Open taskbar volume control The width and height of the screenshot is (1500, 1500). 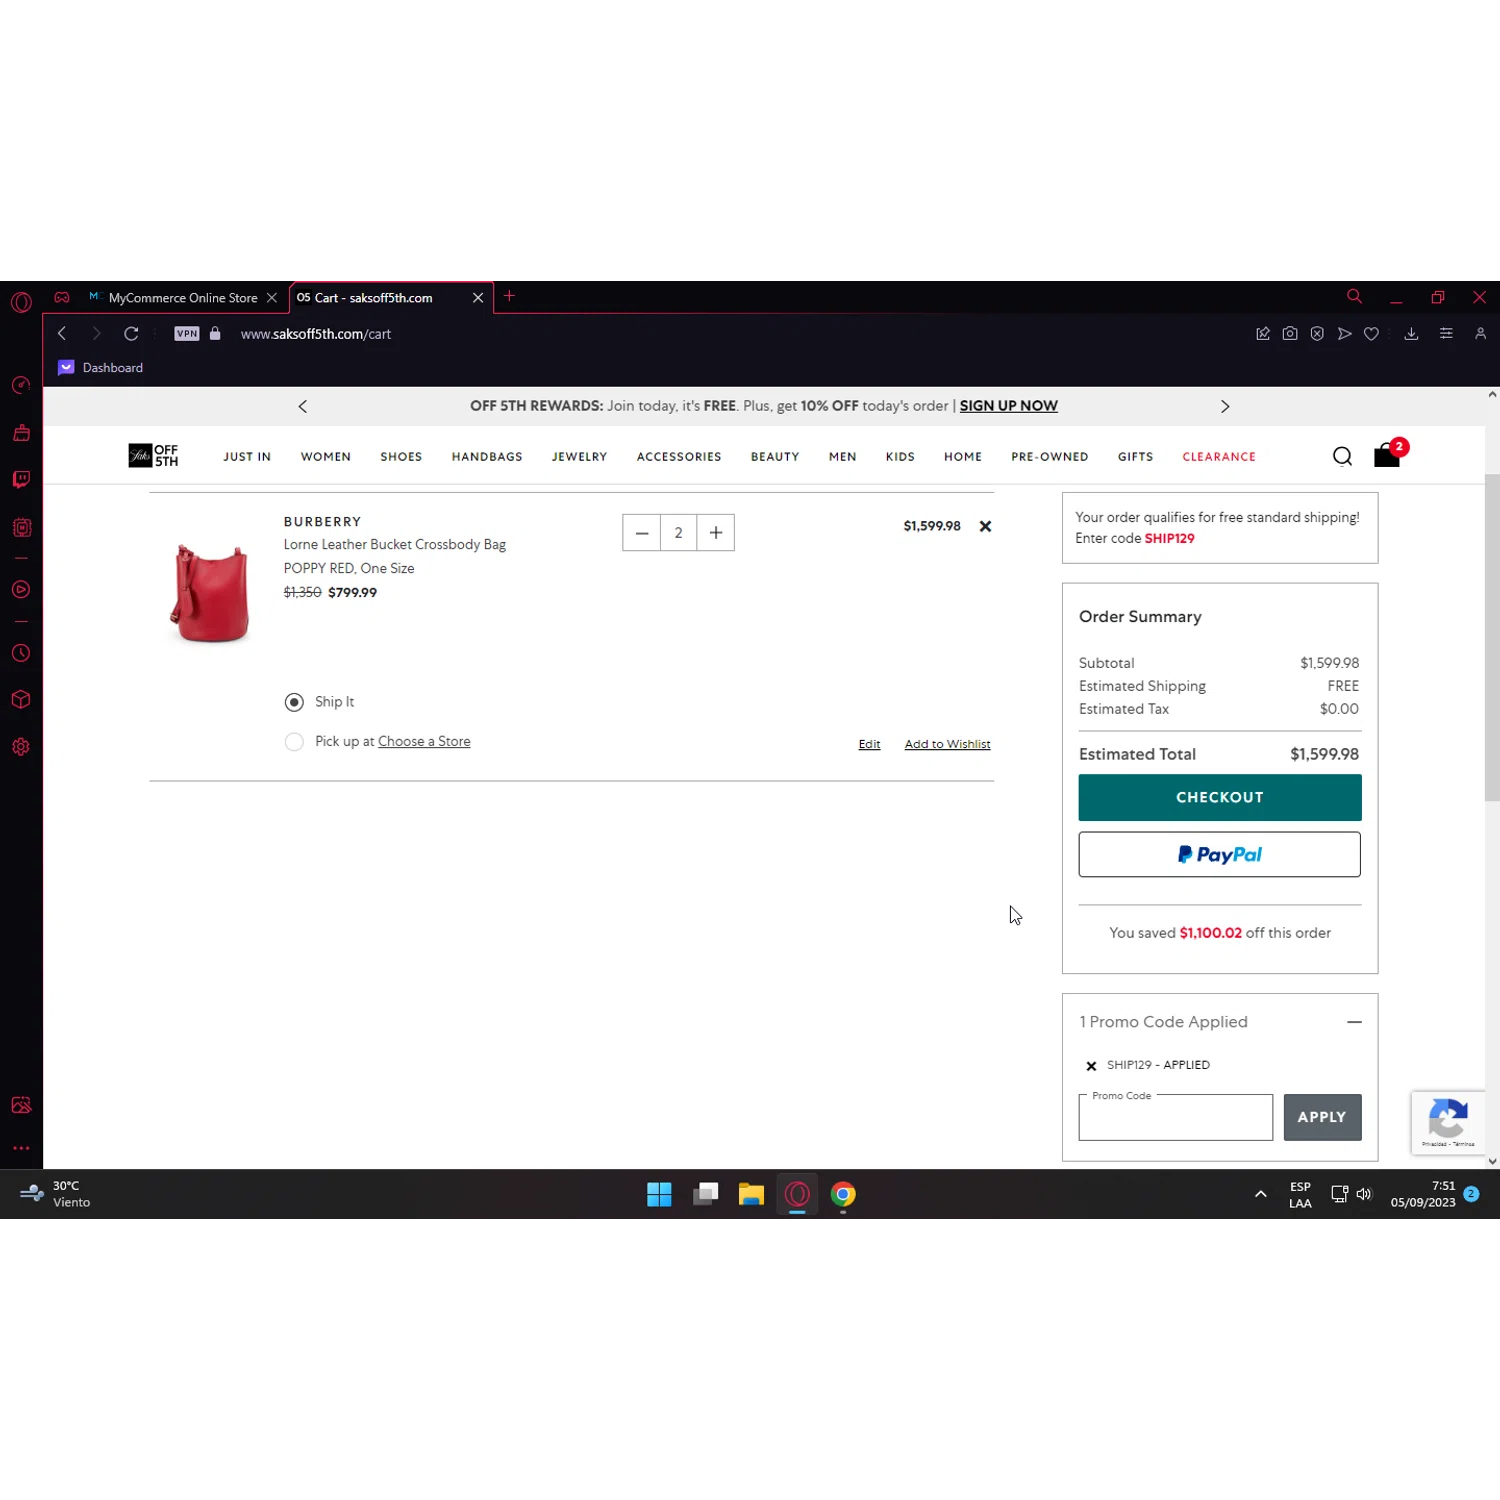1364,1194
